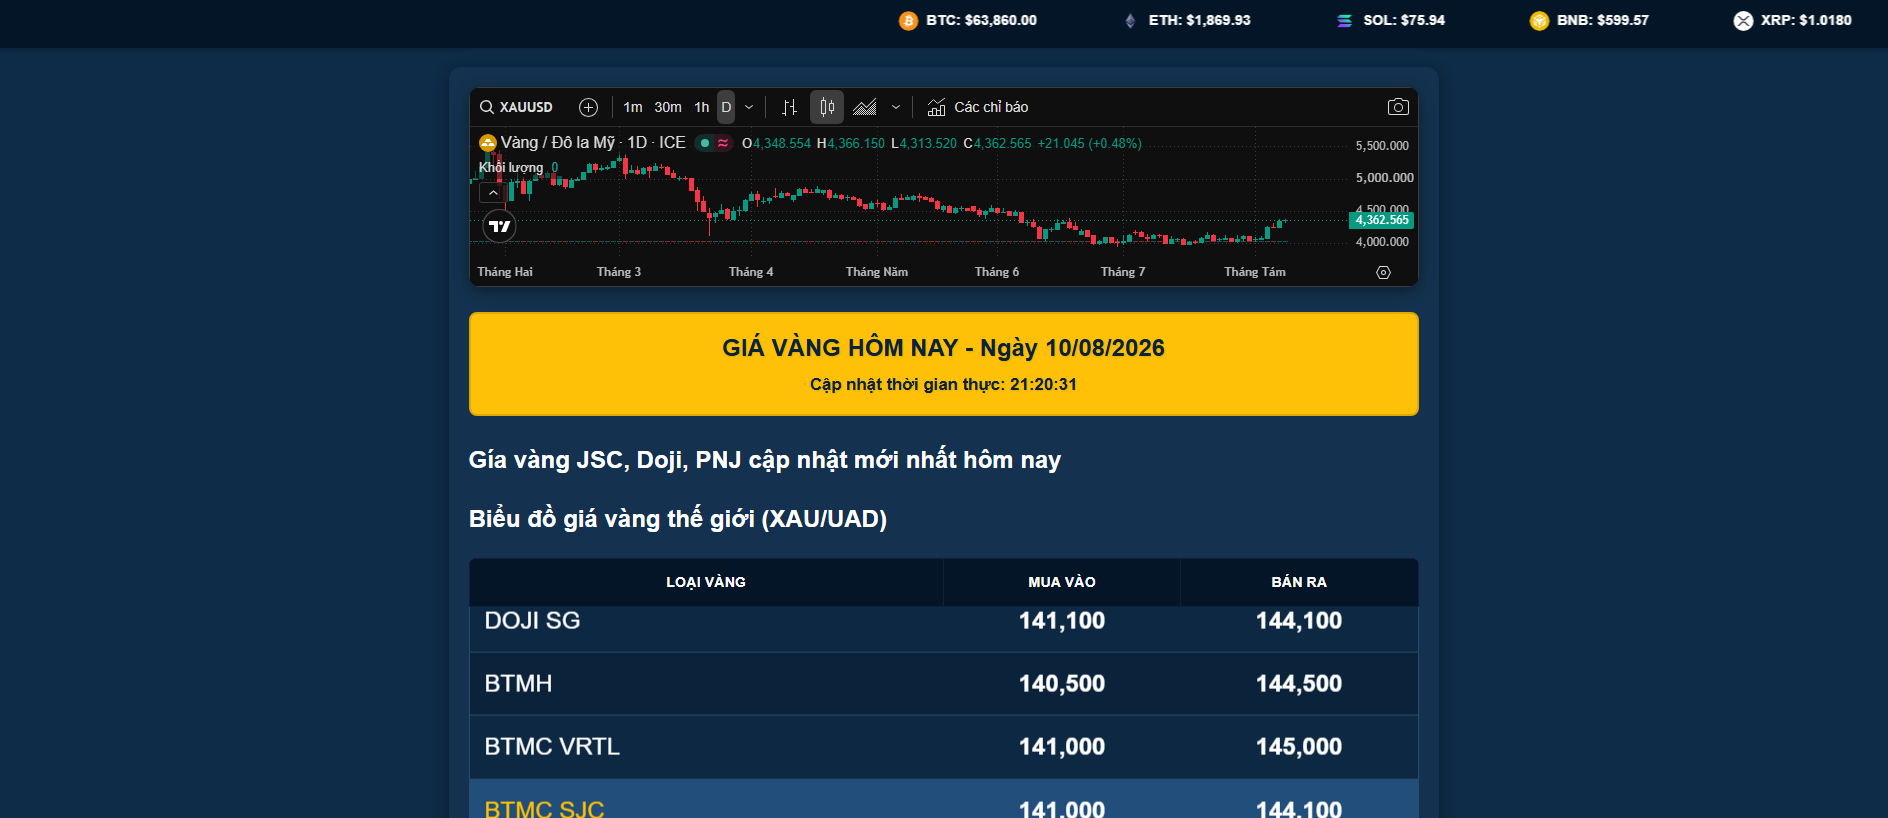
Task: Open the chart style dropdown chevron
Action: pos(896,107)
